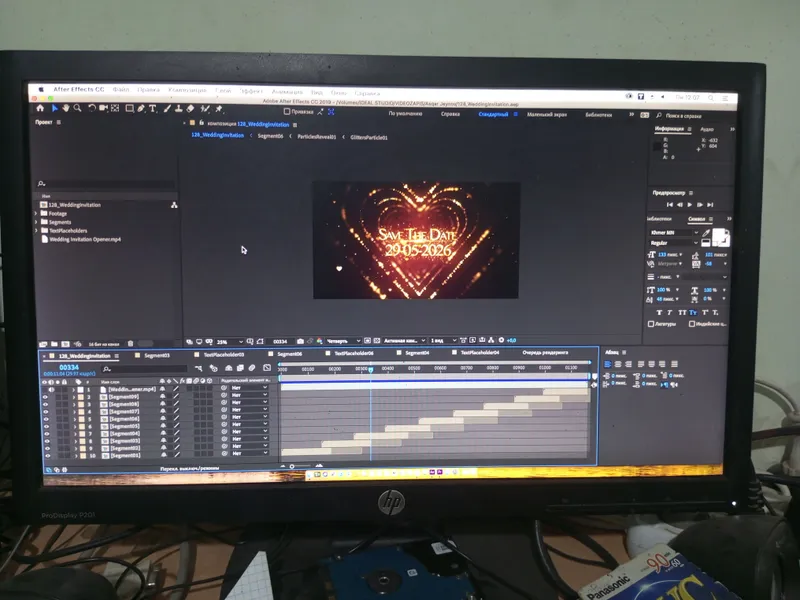Screen dimensions: 800x600
Task: Enable the Привязка snapping checkbox
Action: (287, 111)
